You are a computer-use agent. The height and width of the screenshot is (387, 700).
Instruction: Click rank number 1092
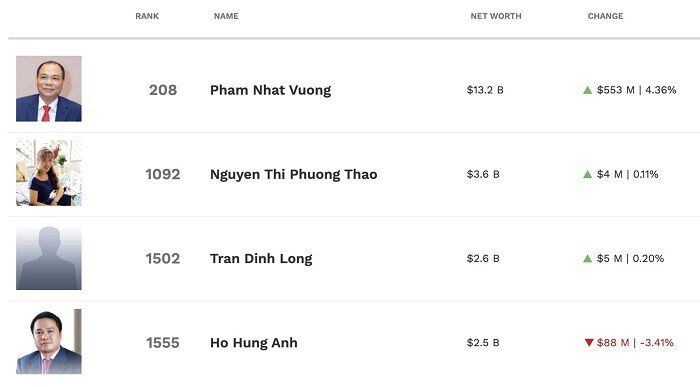[163, 175]
